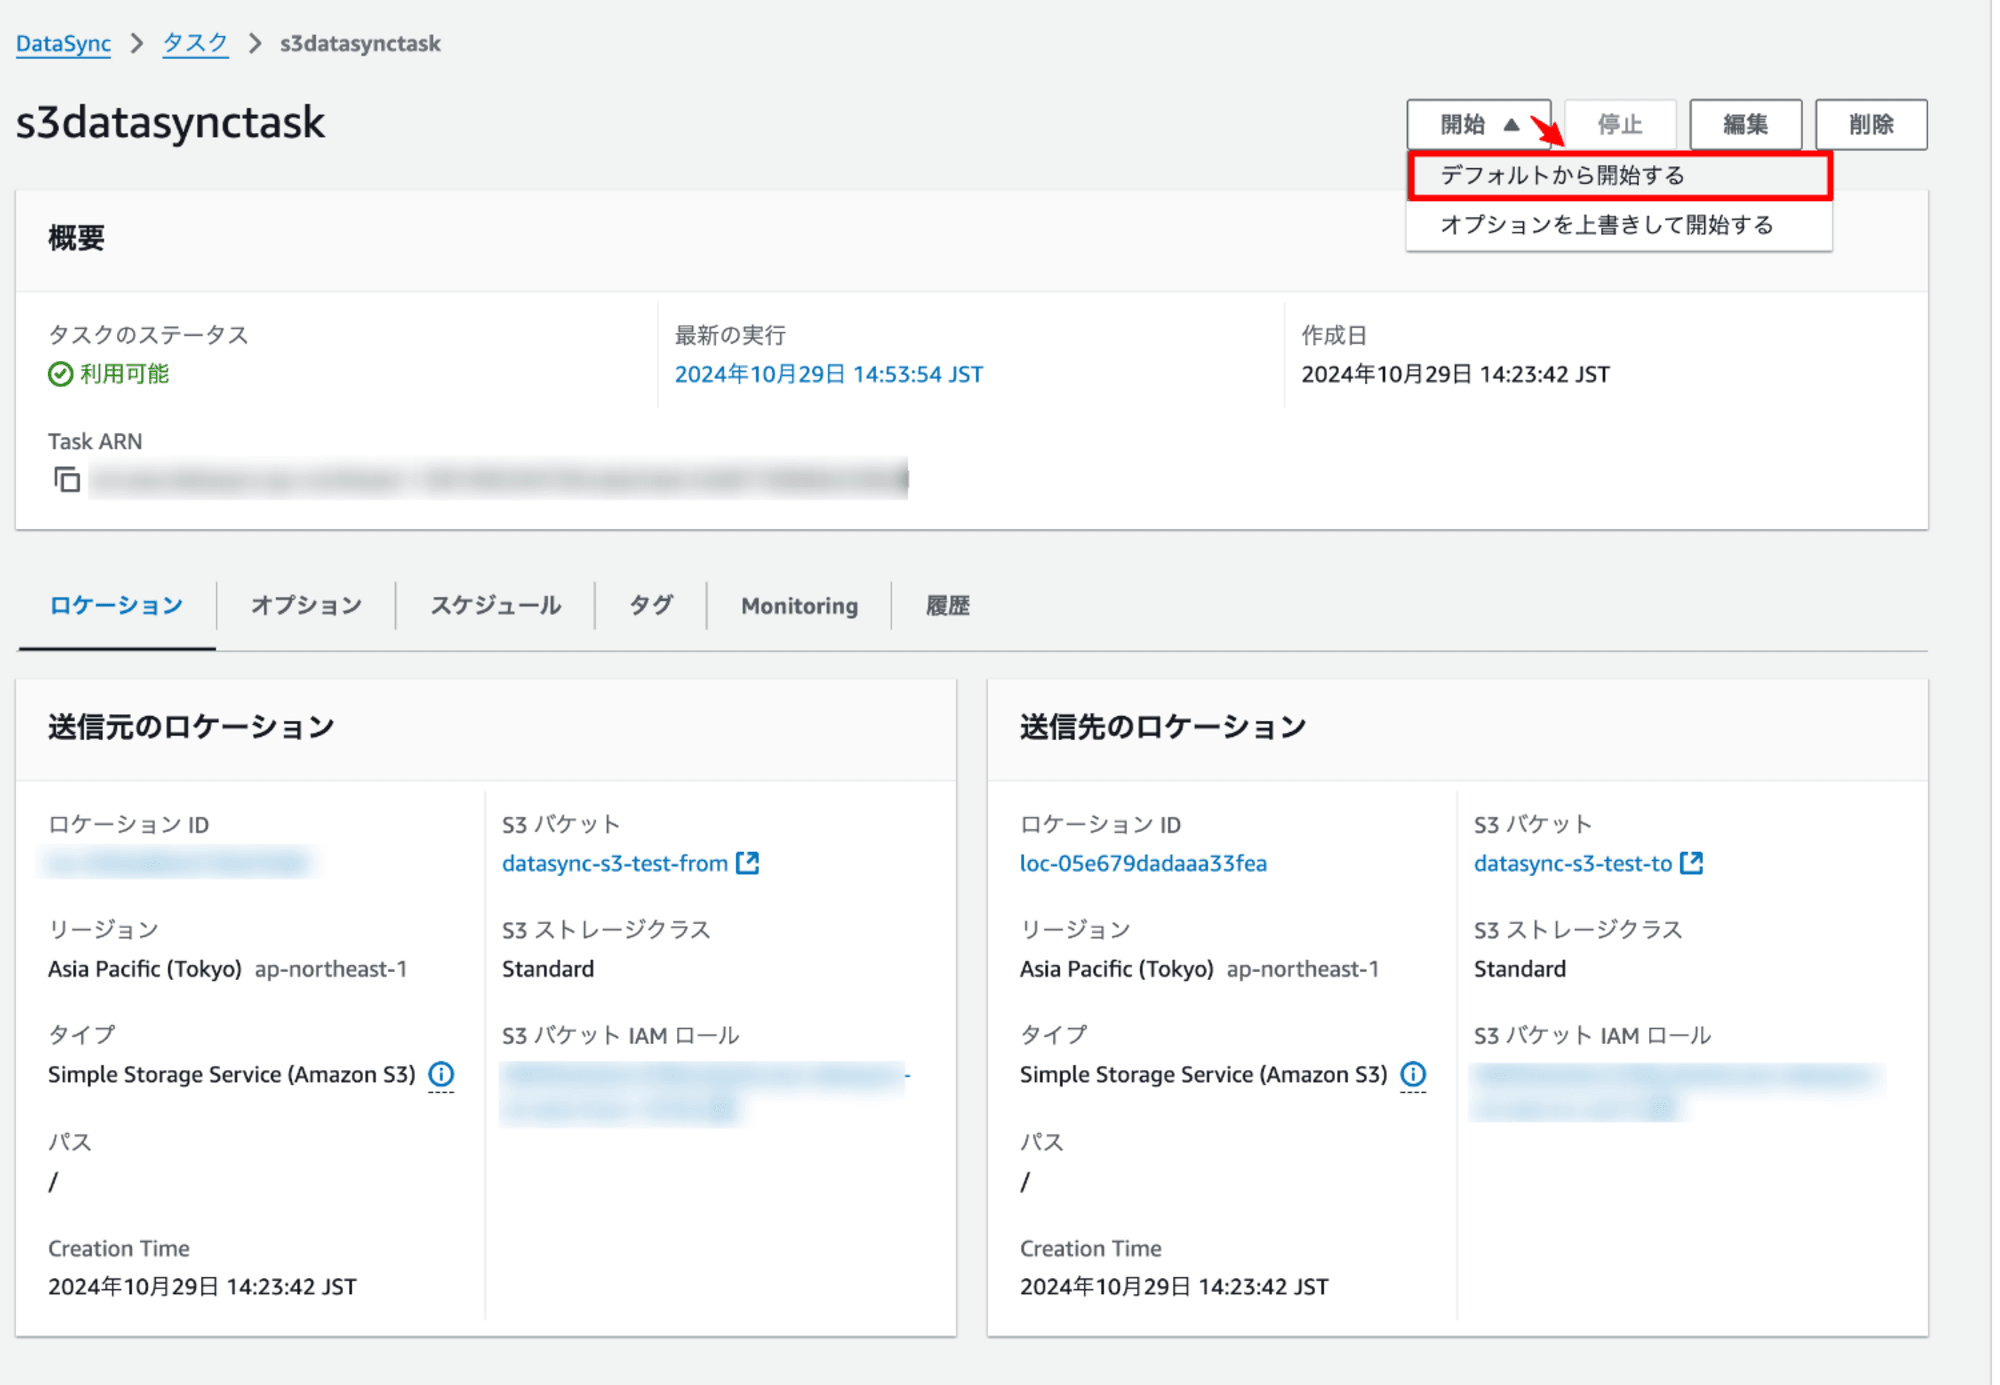Screen dimensions: 2000x1385
Task: Open source S3 bucket IAM role link
Action: point(704,1092)
